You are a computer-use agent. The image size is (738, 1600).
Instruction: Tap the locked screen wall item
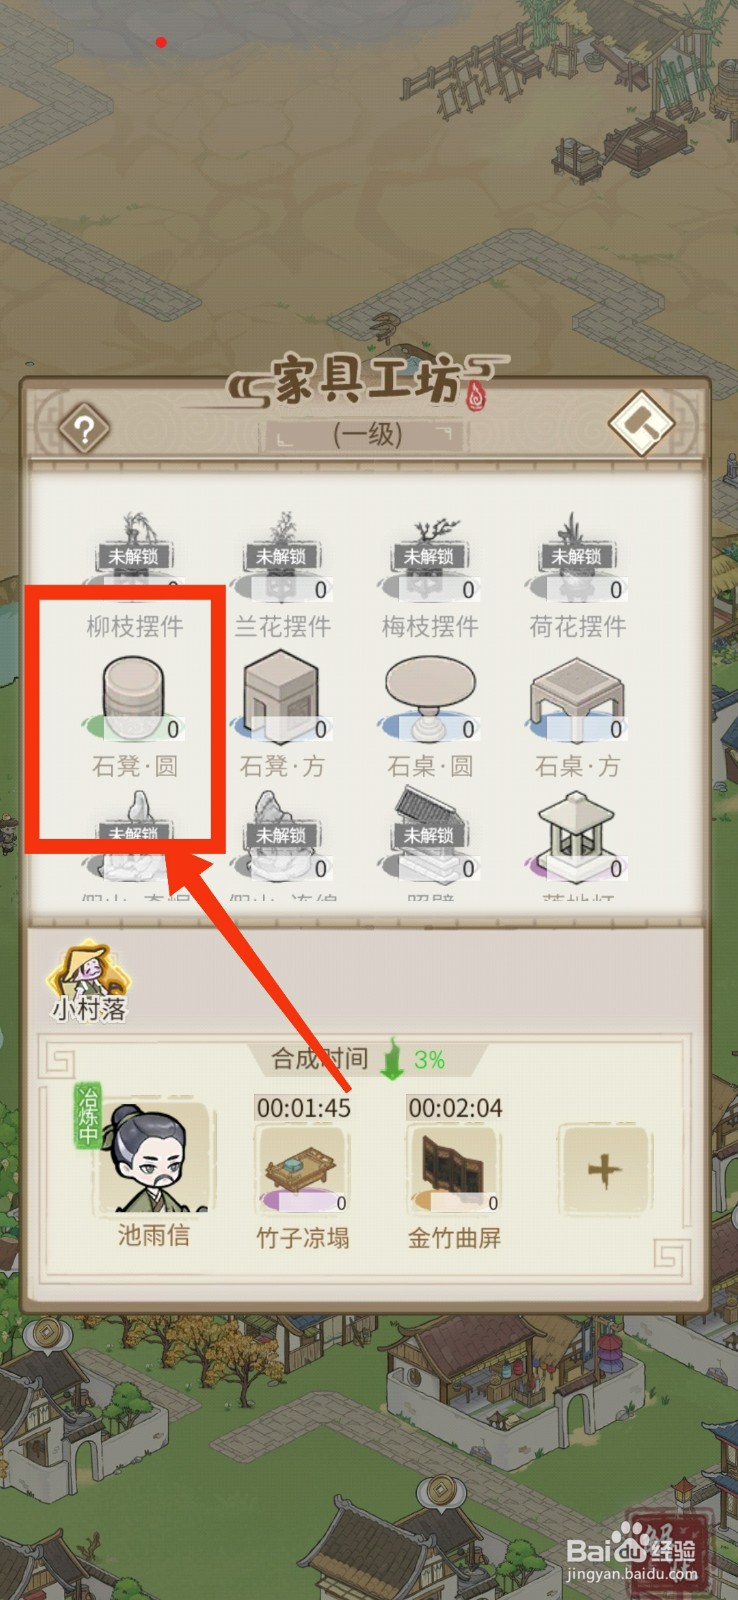click(x=430, y=842)
